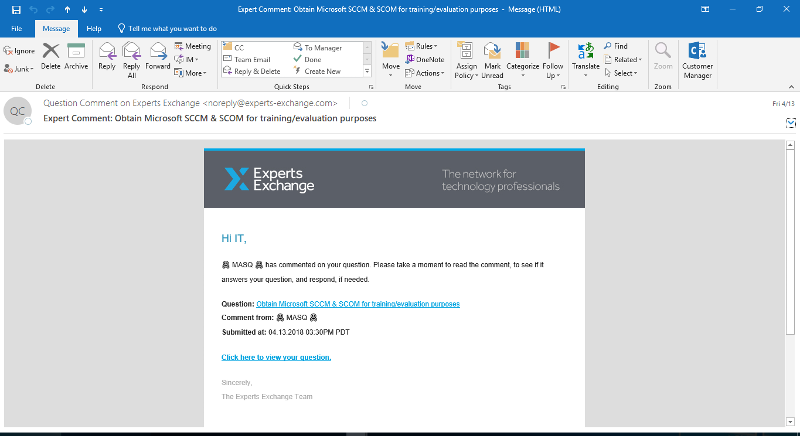Open the Rules dropdown

click(421, 46)
